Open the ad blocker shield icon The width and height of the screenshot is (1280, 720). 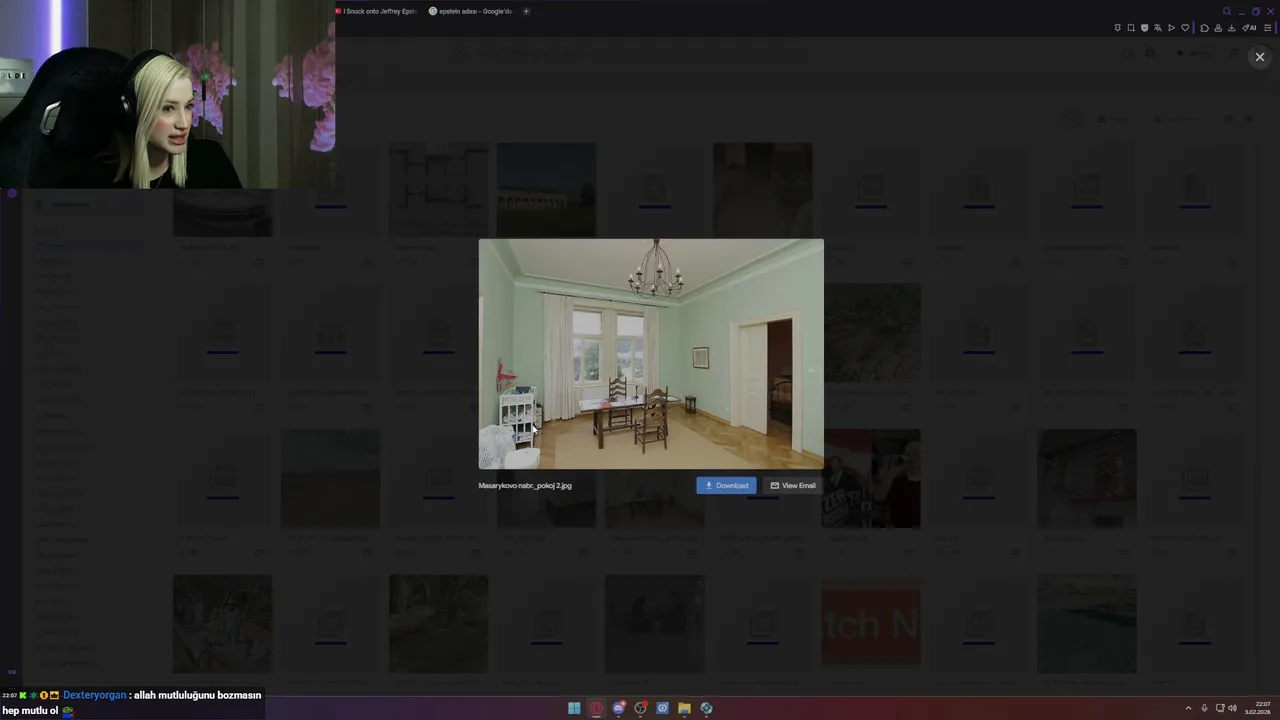click(x=1145, y=28)
